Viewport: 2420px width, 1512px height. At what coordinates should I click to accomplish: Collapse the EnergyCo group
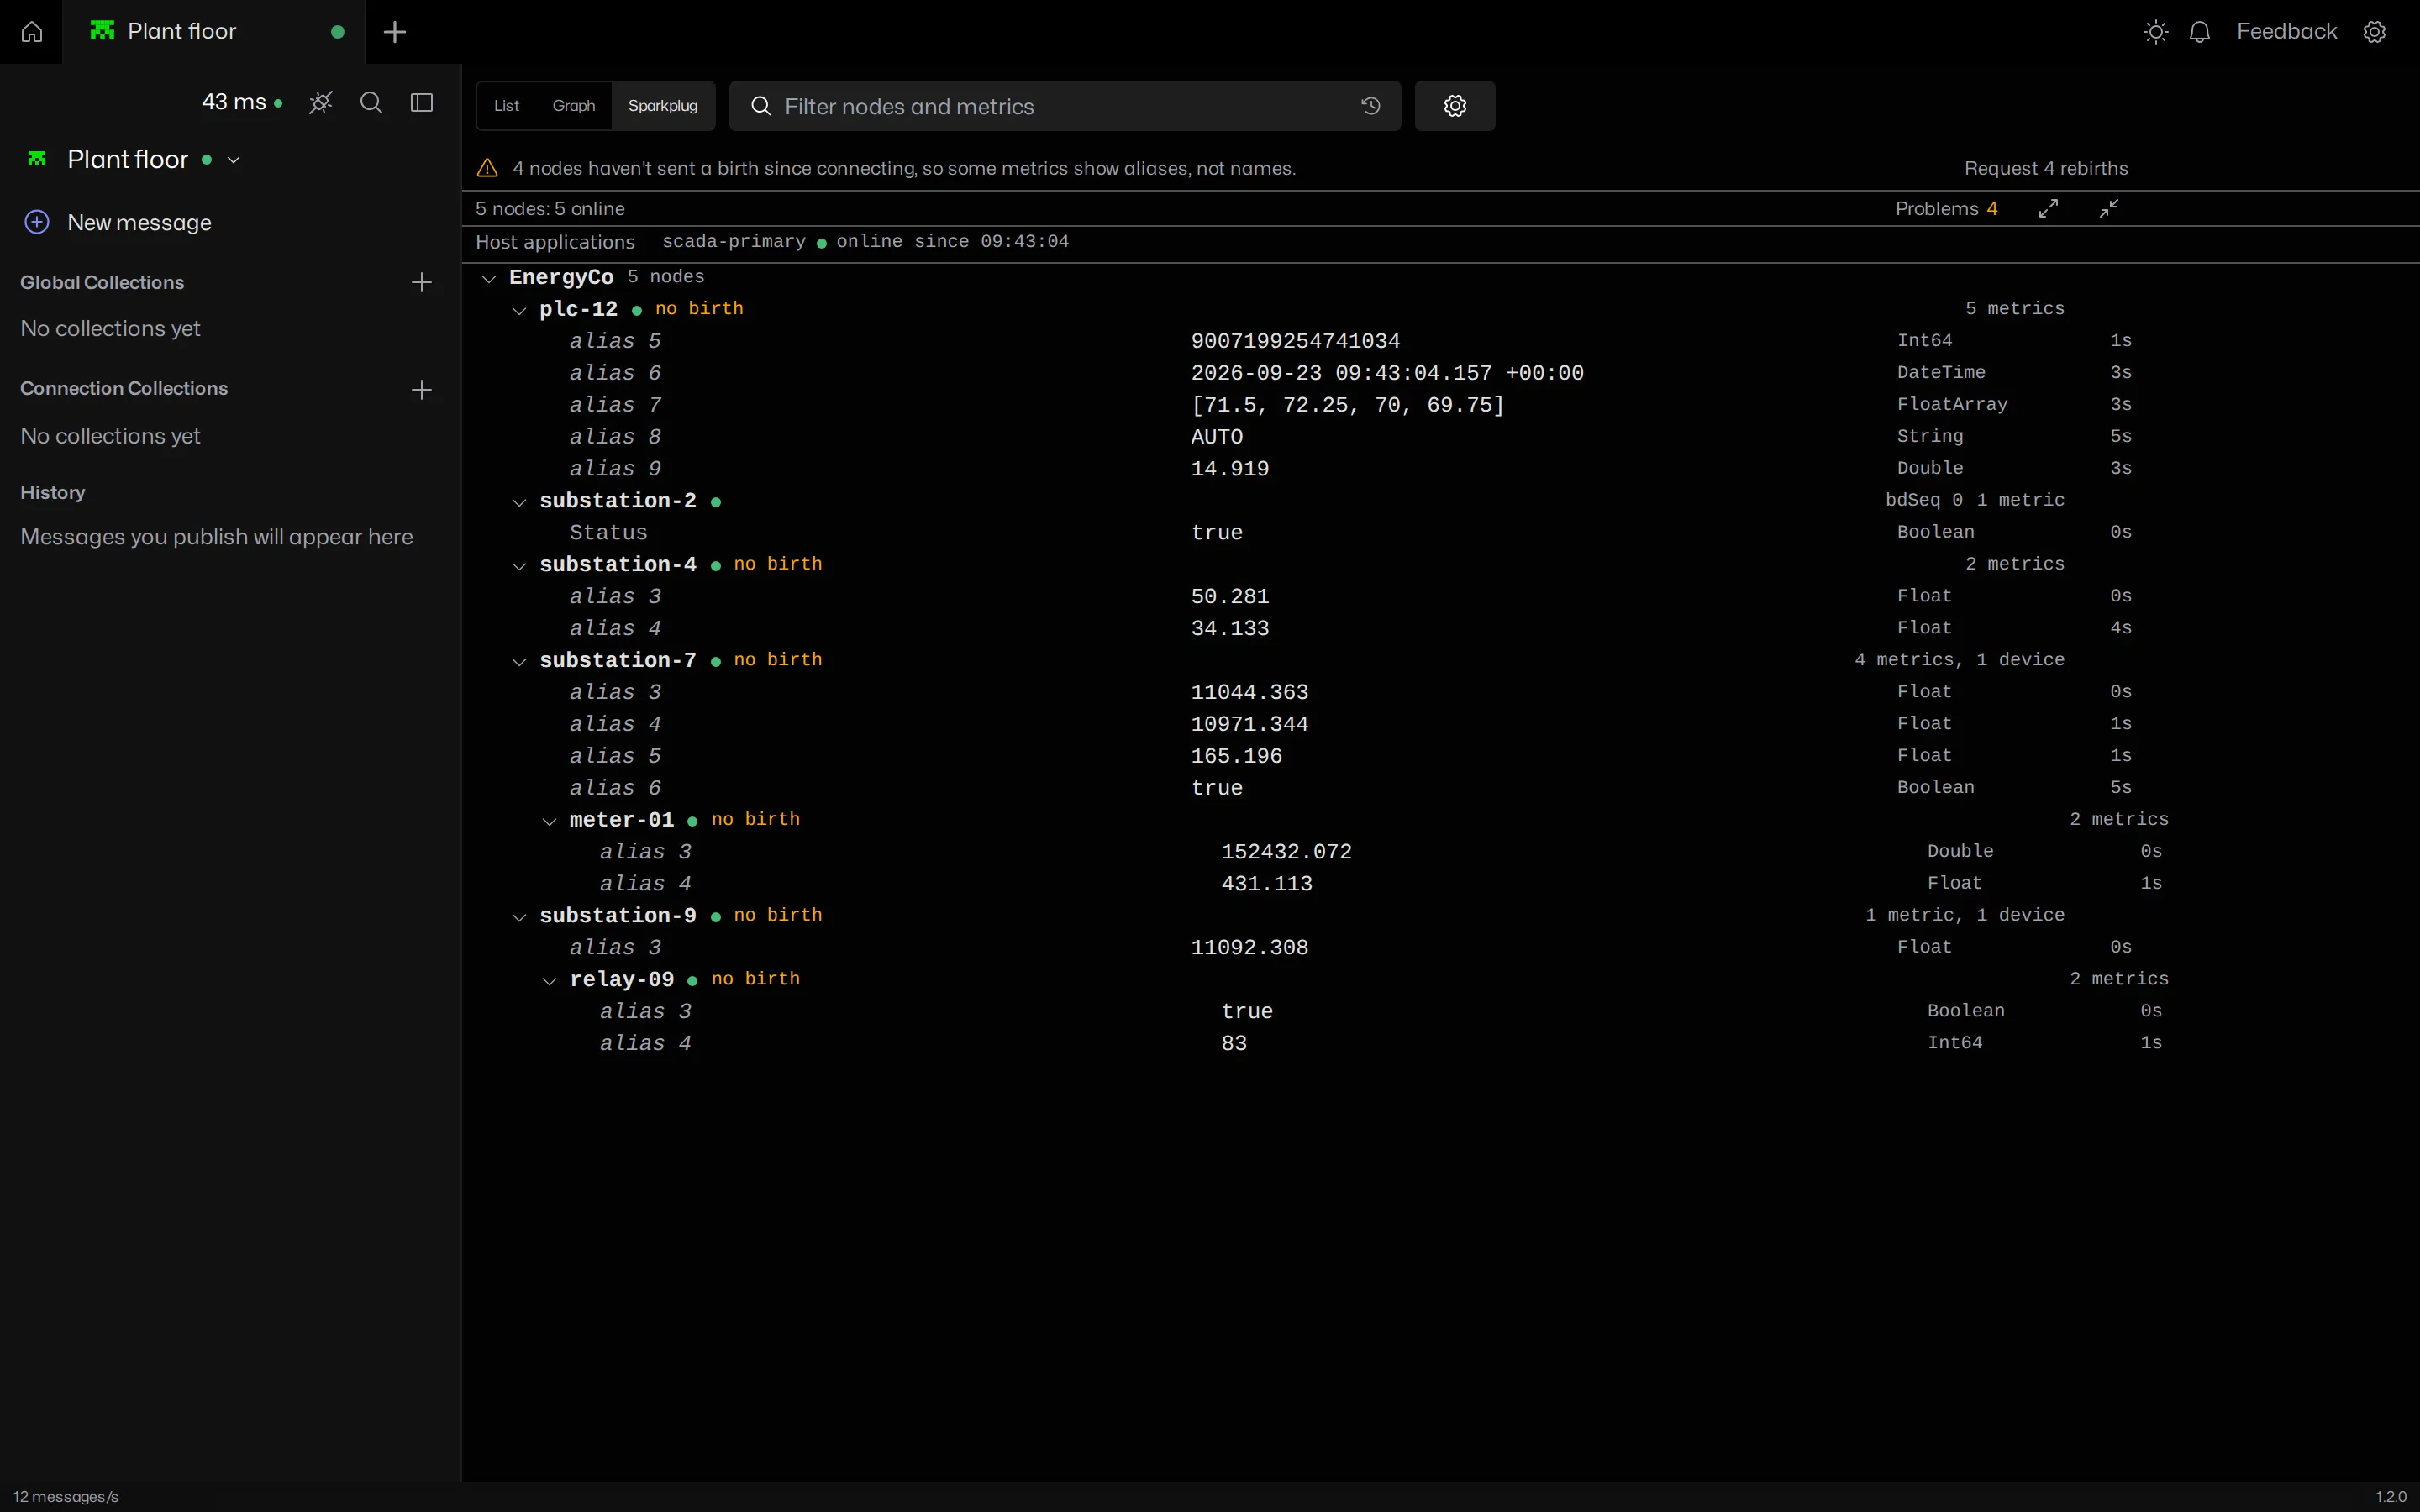(489, 278)
